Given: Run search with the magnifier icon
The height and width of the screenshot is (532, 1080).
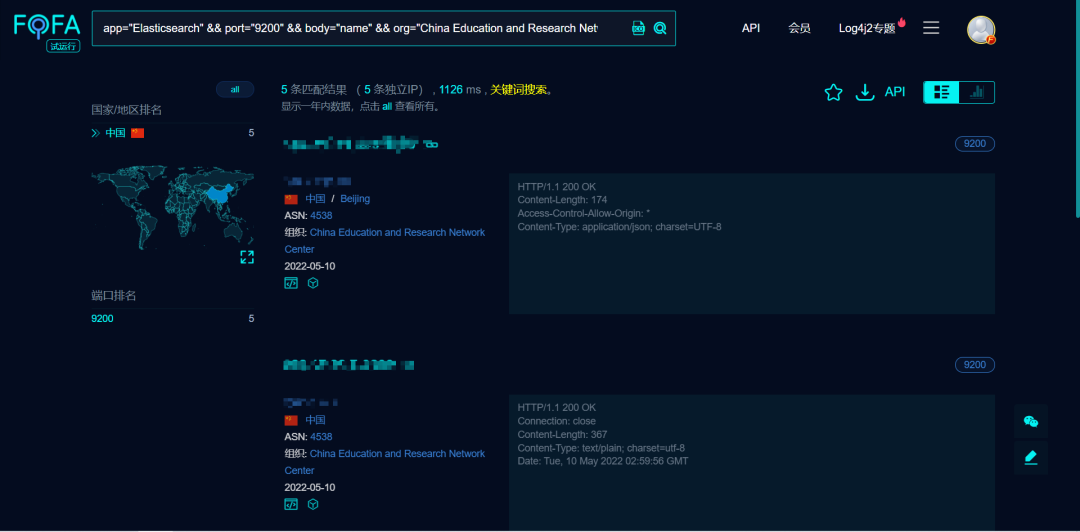Looking at the screenshot, I should coord(660,28).
